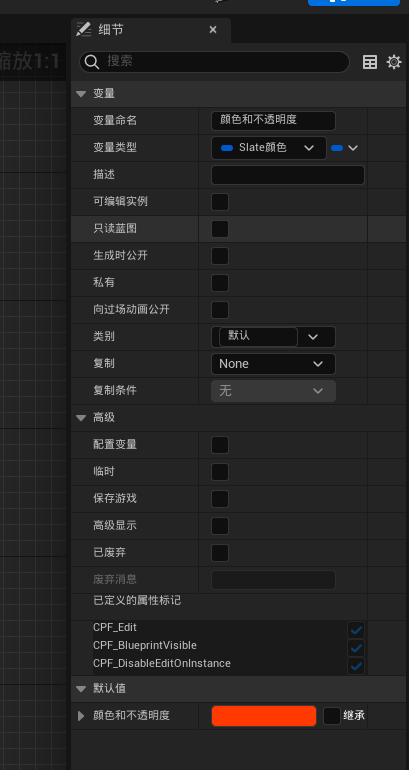The height and width of the screenshot is (770, 409).
Task: Open the 复制 None dropdown
Action: click(273, 364)
